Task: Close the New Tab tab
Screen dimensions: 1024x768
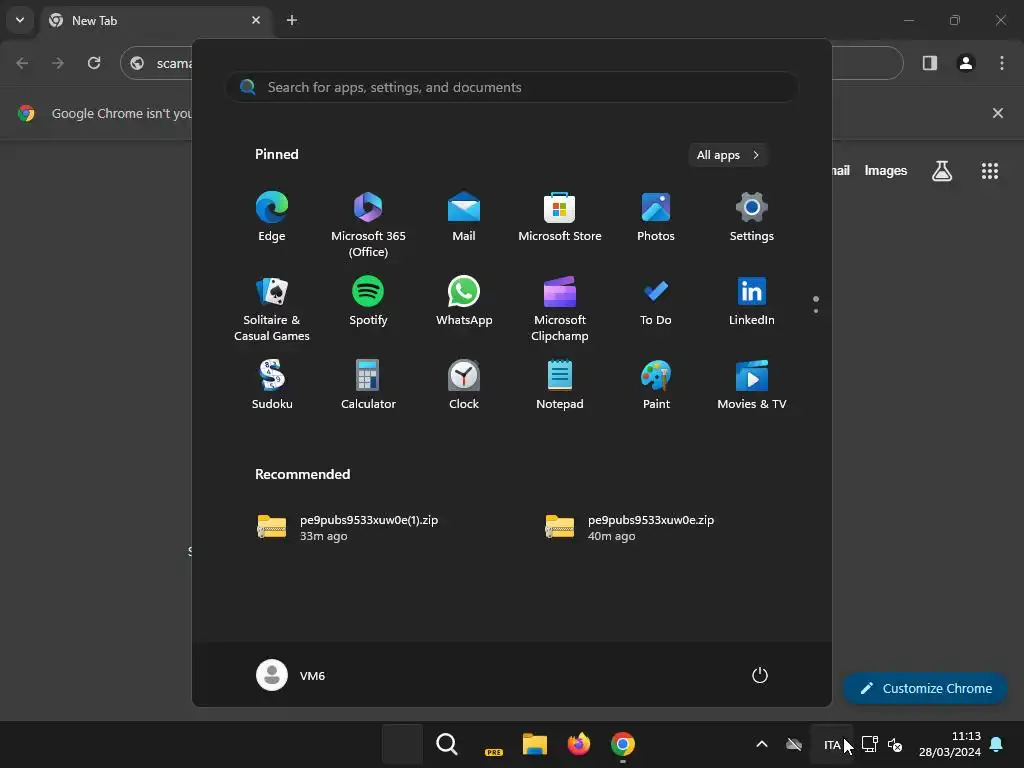Action: click(256, 20)
